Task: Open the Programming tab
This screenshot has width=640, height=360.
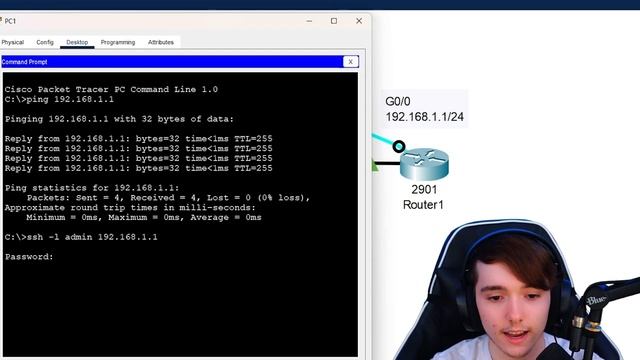Action: point(118,42)
